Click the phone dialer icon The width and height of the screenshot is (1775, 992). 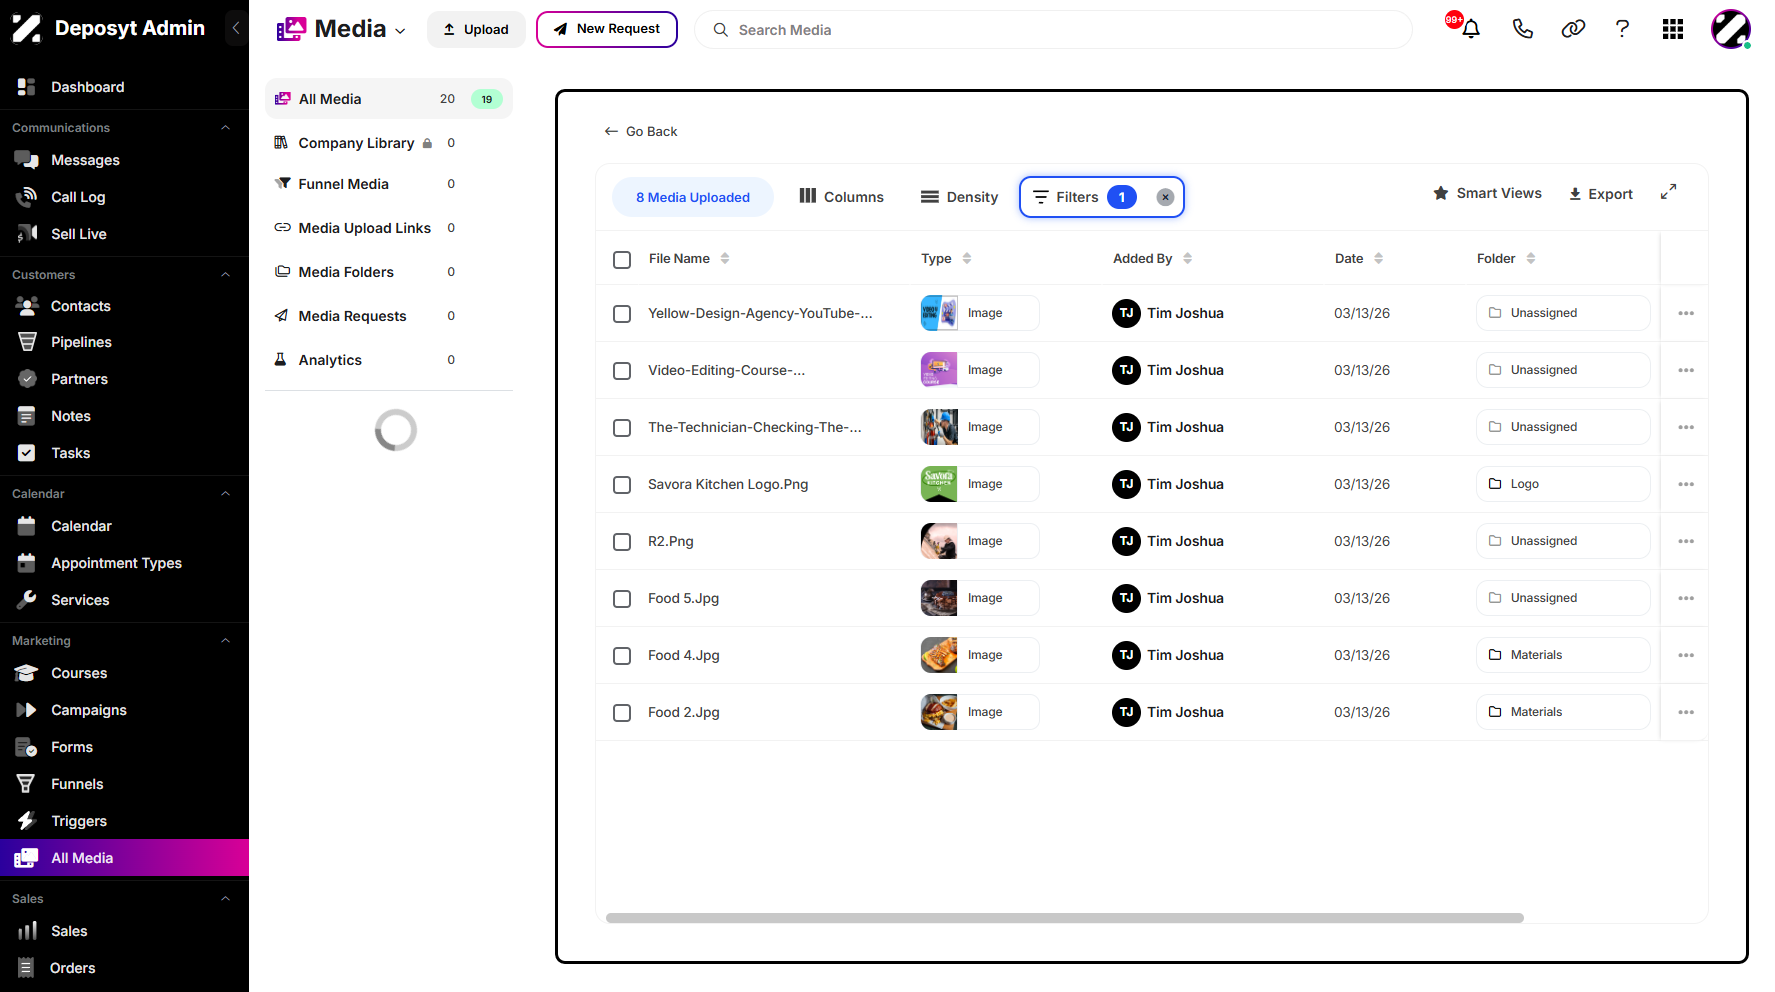pyautogui.click(x=1522, y=29)
